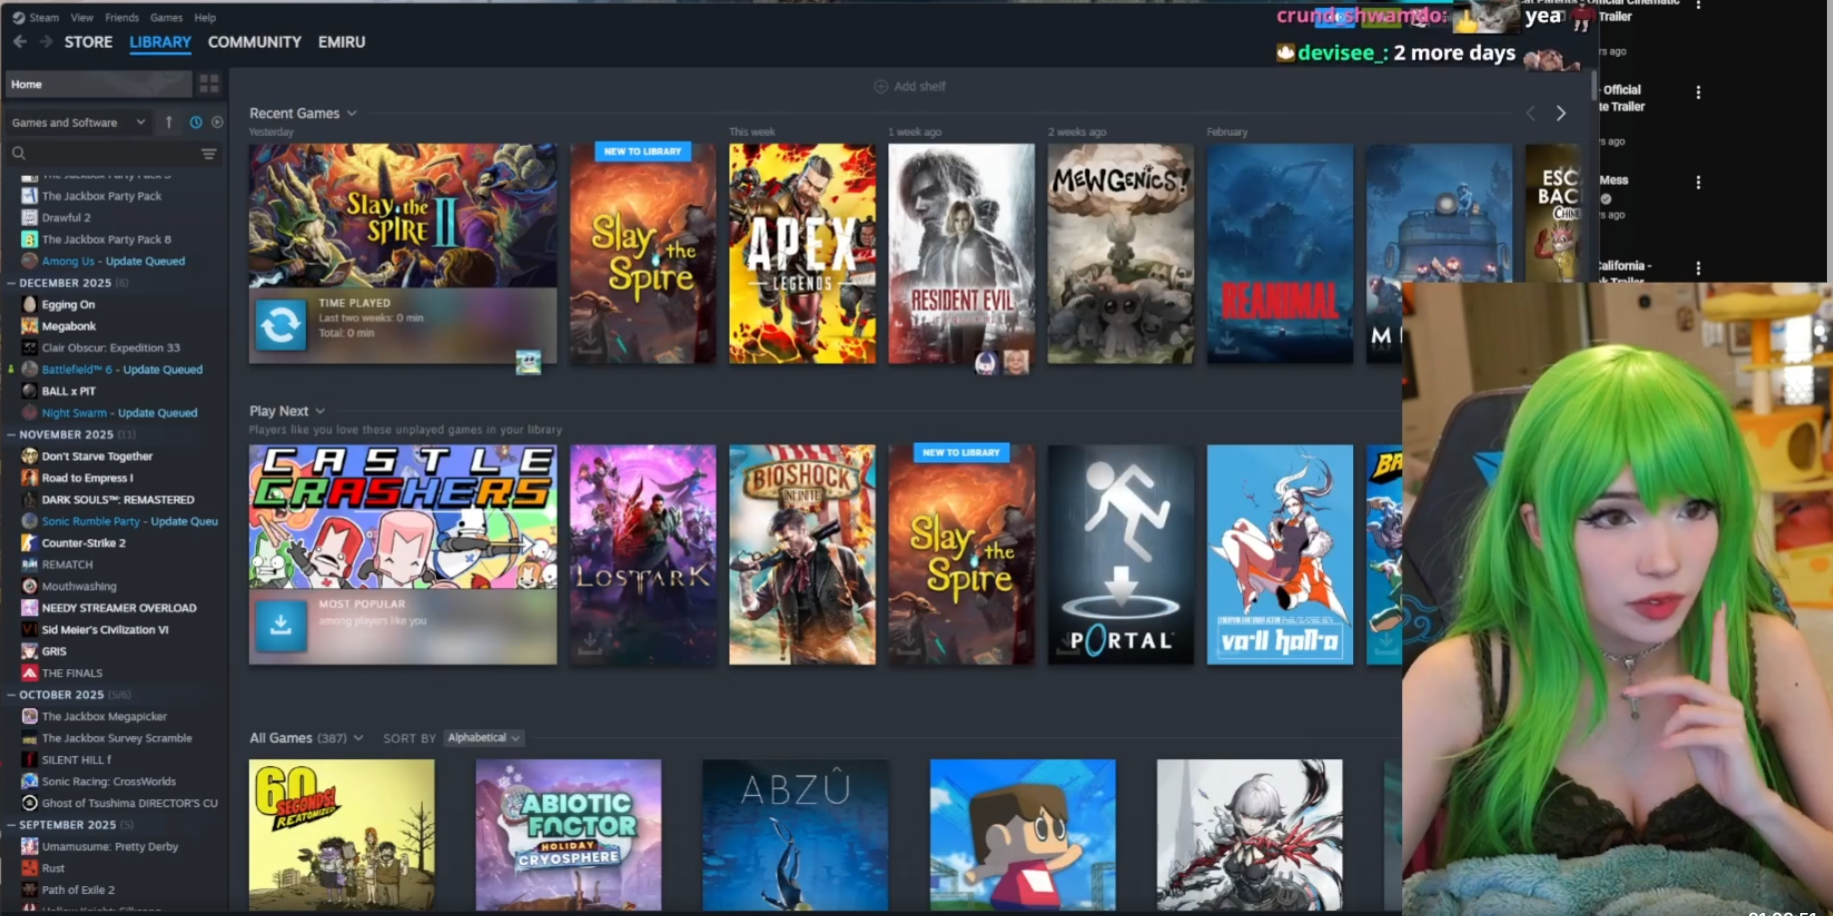The width and height of the screenshot is (1833, 916).
Task: Click the Home button in sidebar
Action: point(98,84)
